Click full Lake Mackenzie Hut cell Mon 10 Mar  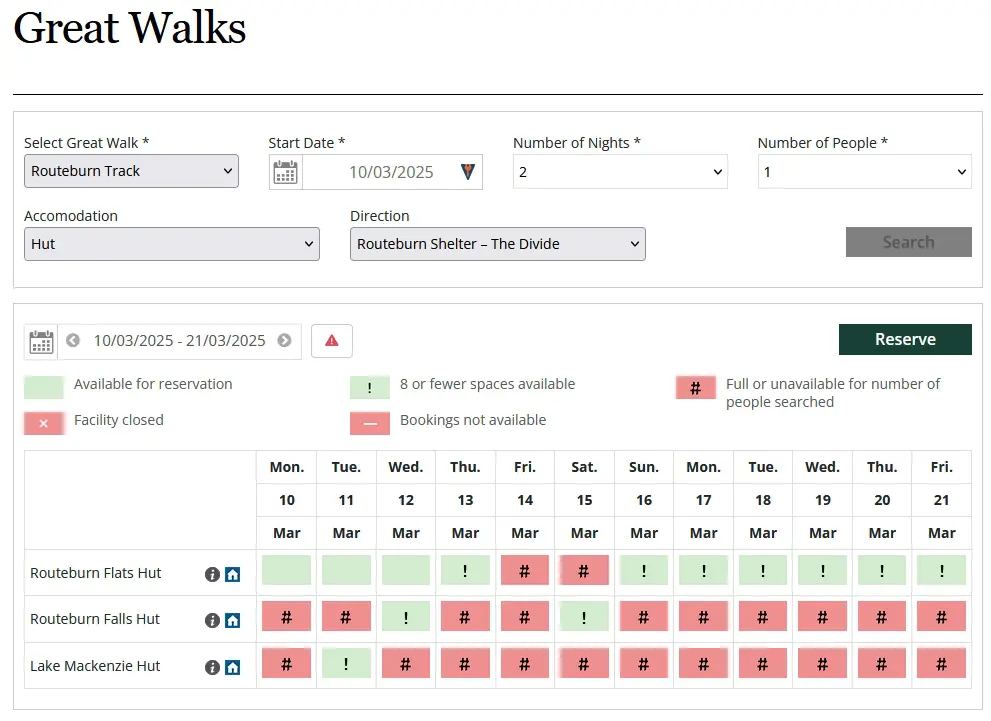coord(286,663)
